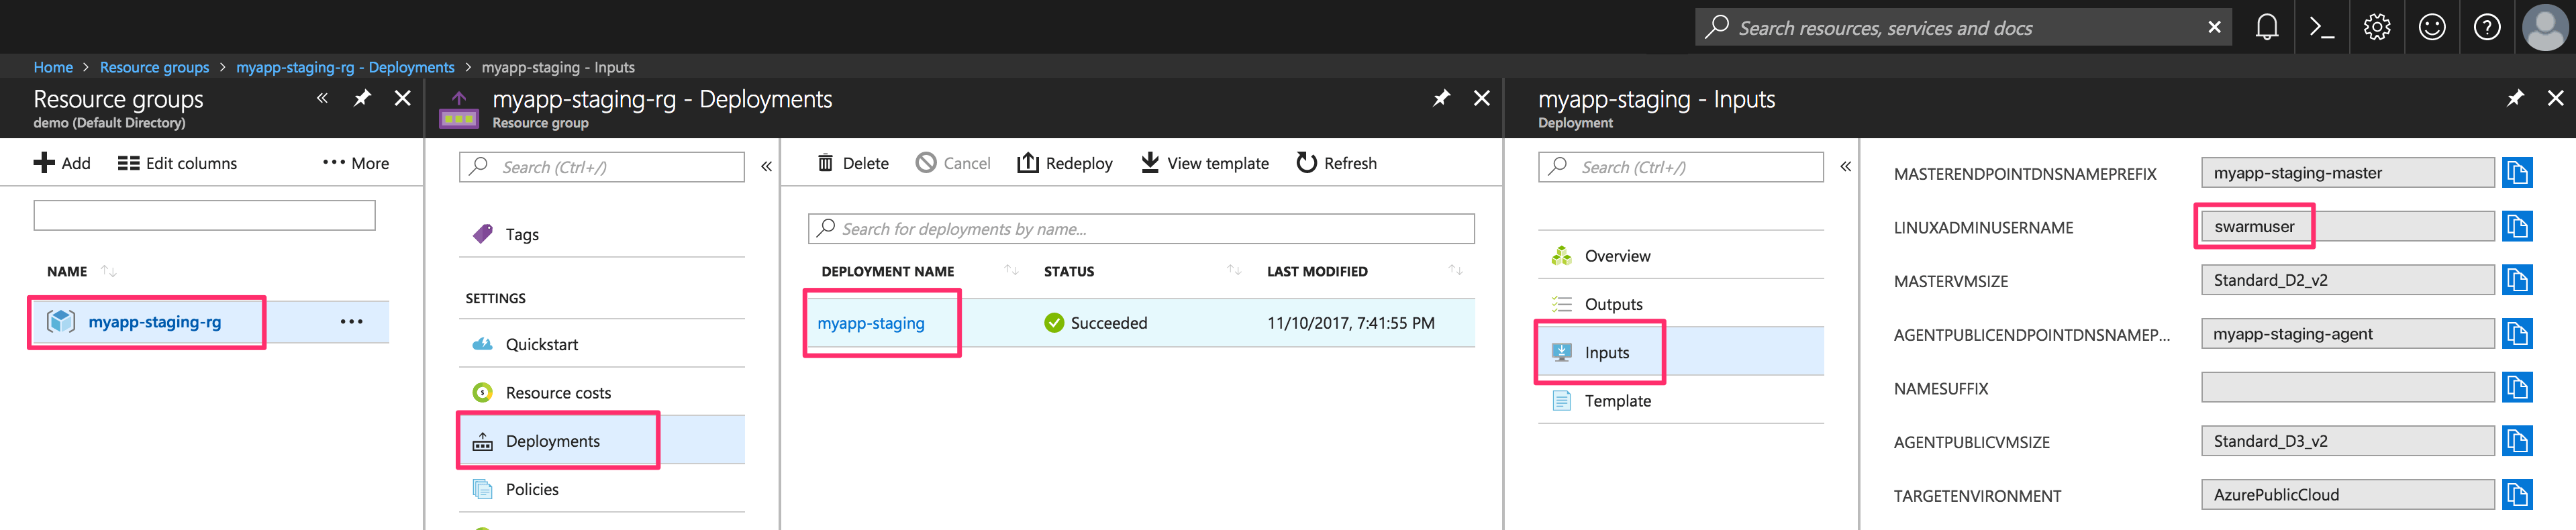Copy LINUXADMINUSERNAME value
The width and height of the screenshot is (2576, 530).
(2517, 227)
